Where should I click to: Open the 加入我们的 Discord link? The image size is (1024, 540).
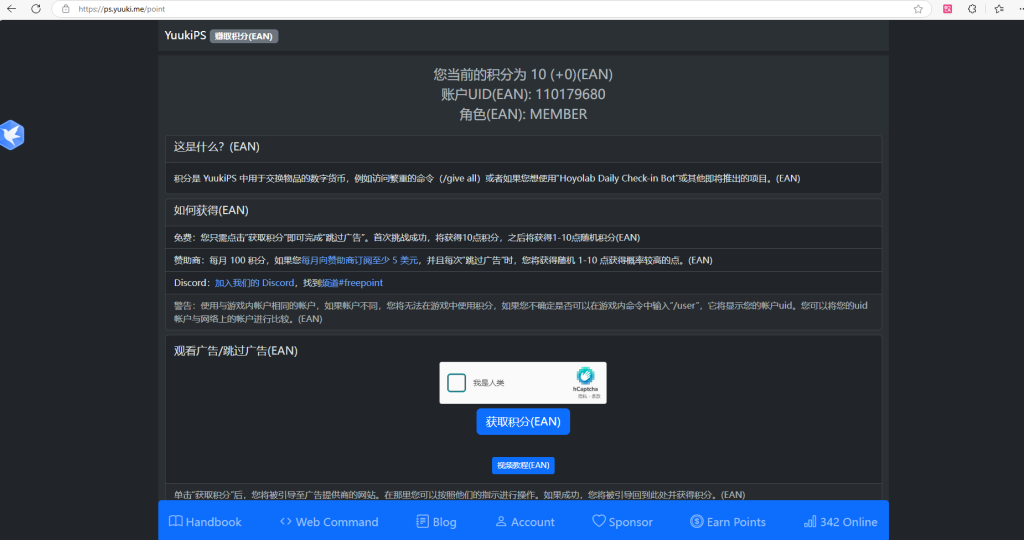click(x=255, y=283)
